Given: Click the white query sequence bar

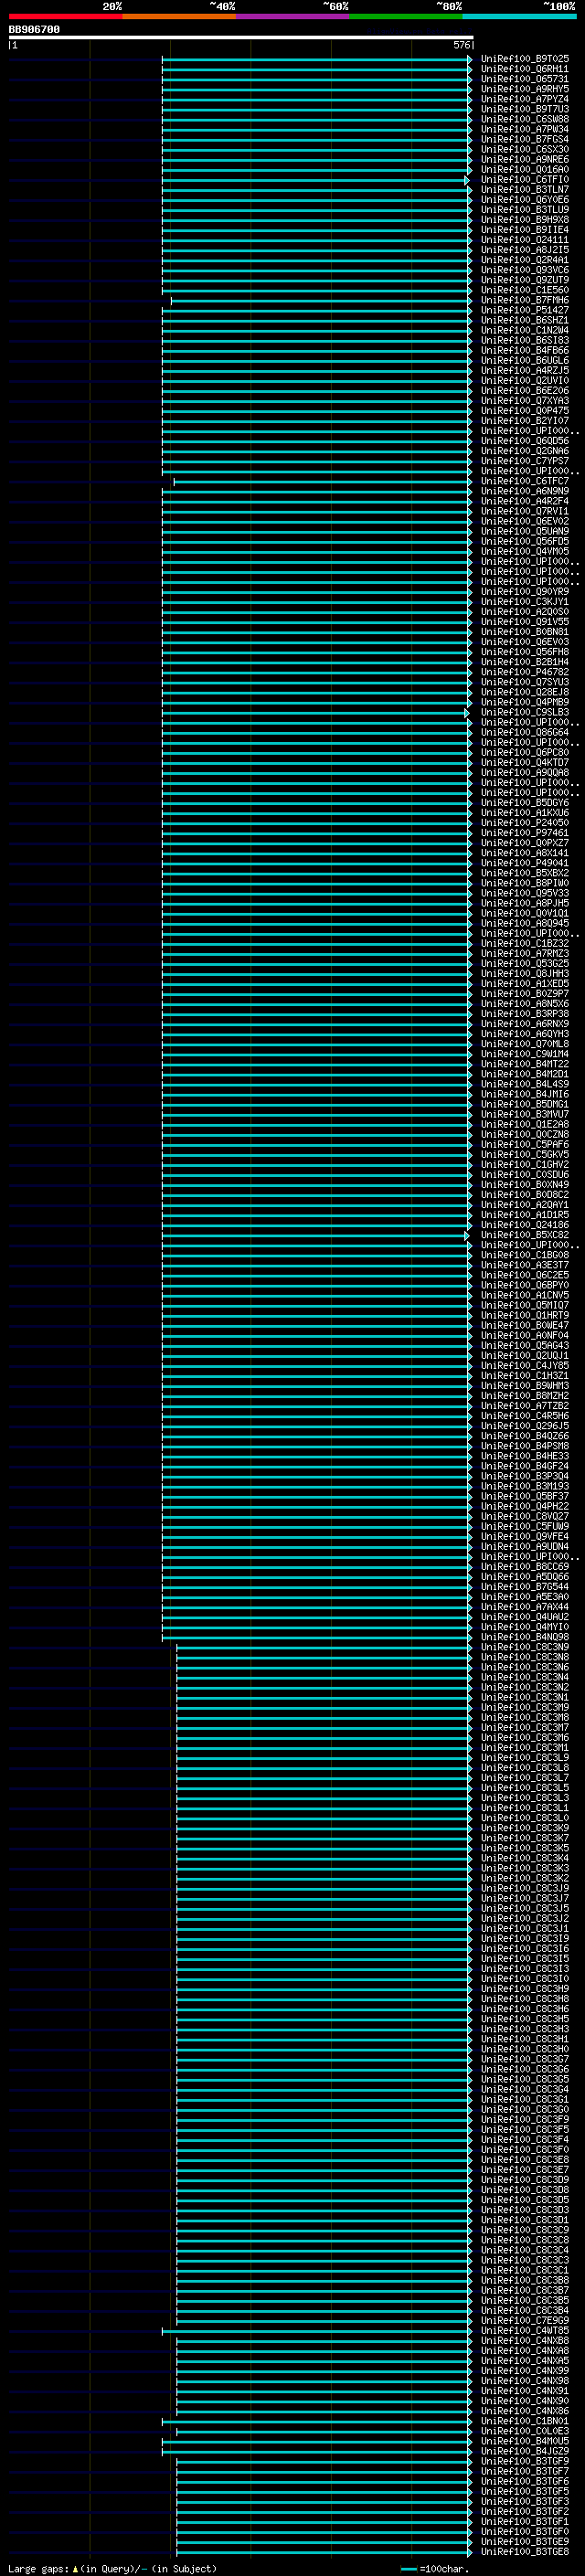Looking at the screenshot, I should coord(241,38).
